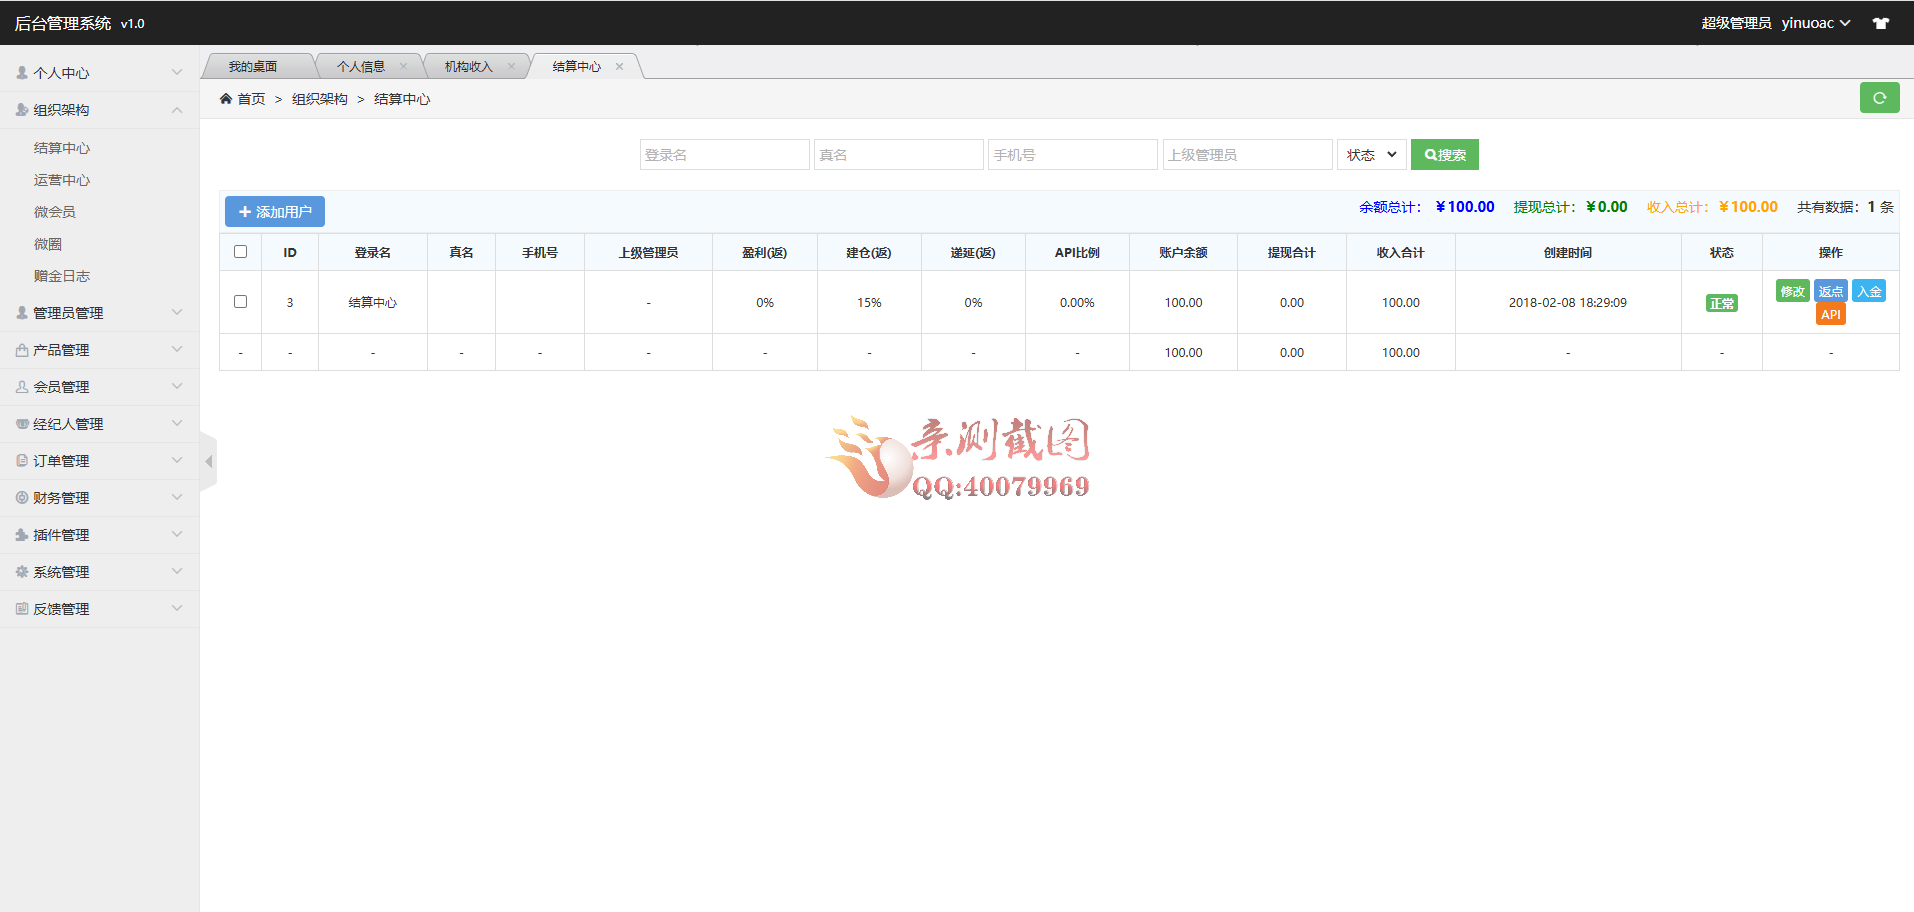Click the 登录名 input field

click(x=724, y=155)
